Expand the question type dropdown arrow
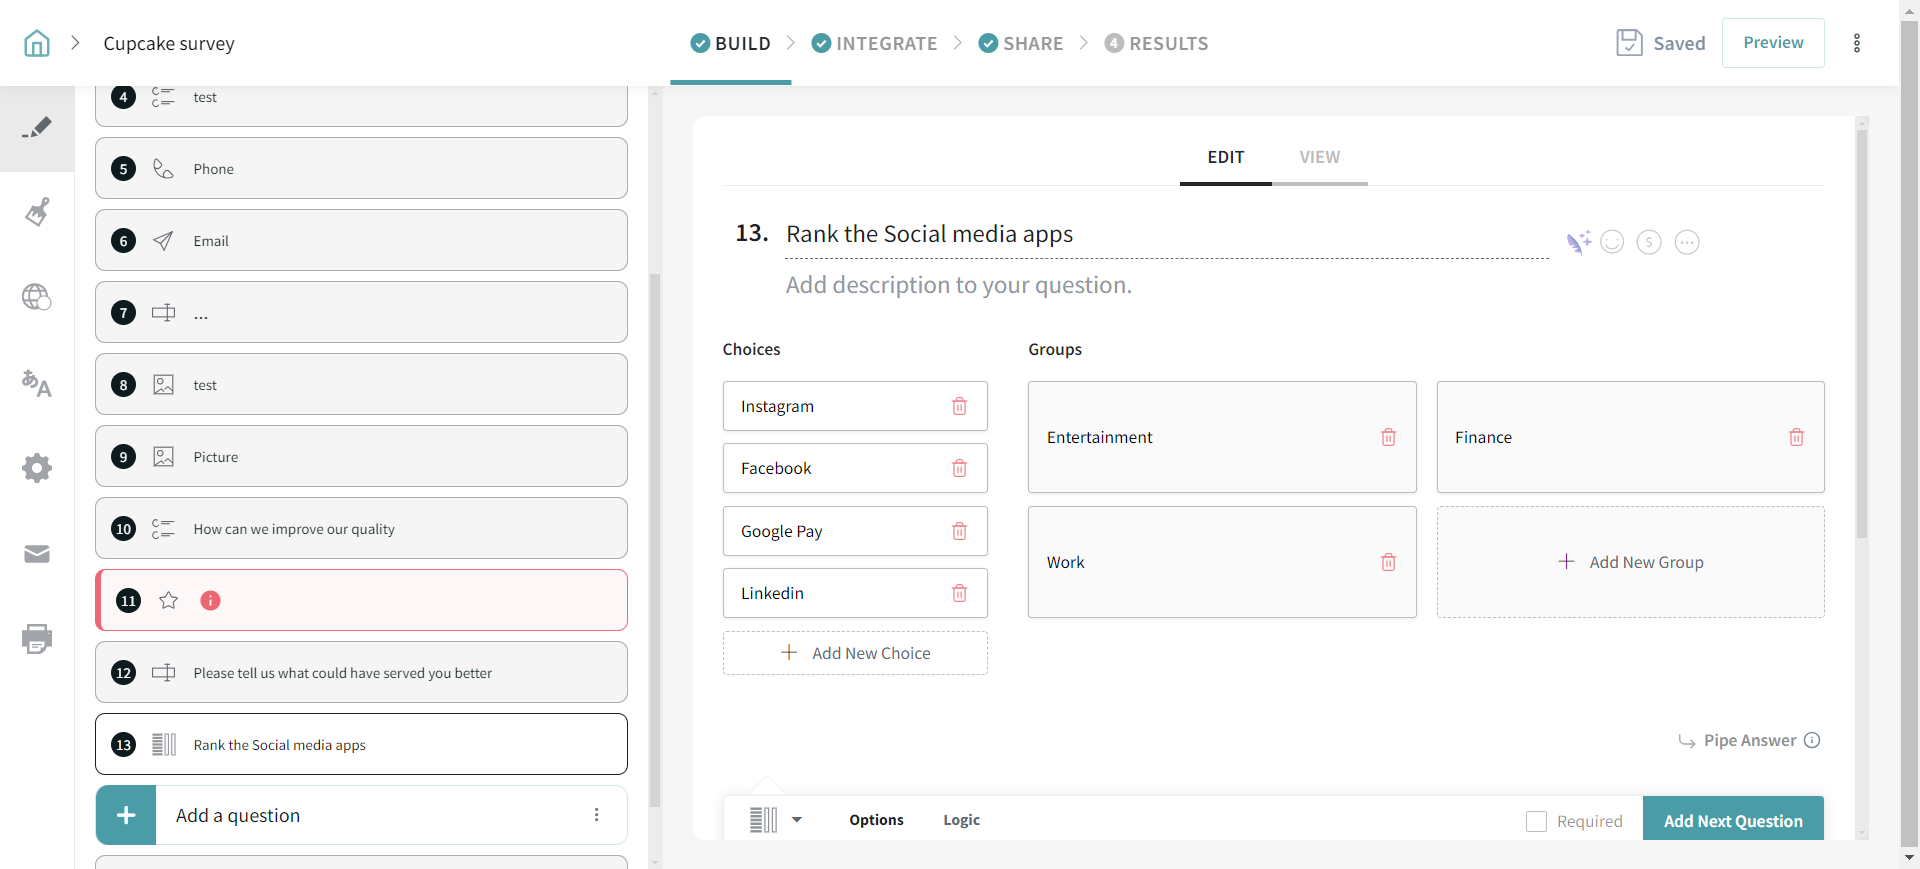This screenshot has height=869, width=1920. click(797, 820)
